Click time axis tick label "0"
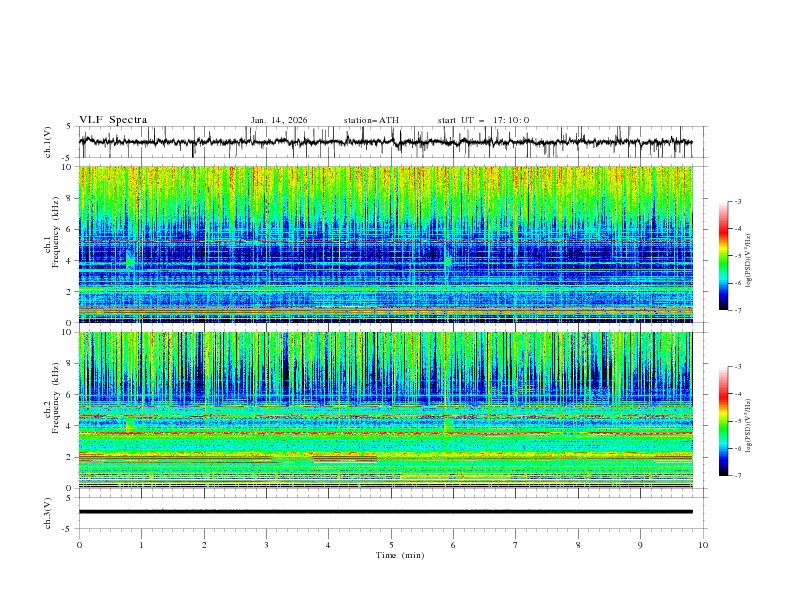 (x=79, y=545)
